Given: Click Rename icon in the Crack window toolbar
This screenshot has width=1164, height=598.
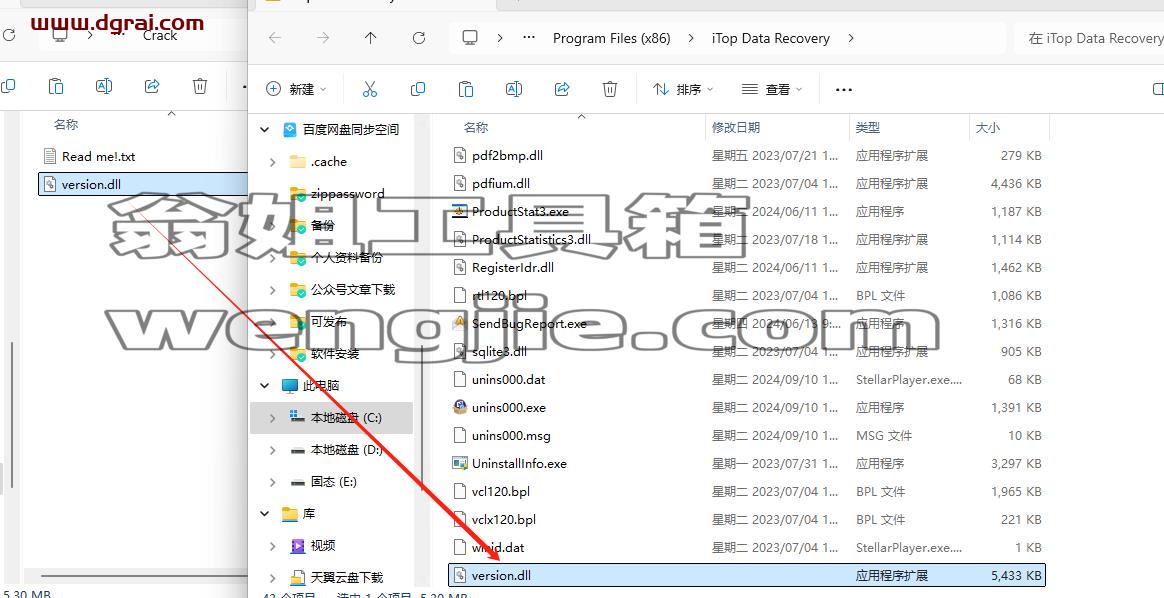Looking at the screenshot, I should 104,86.
